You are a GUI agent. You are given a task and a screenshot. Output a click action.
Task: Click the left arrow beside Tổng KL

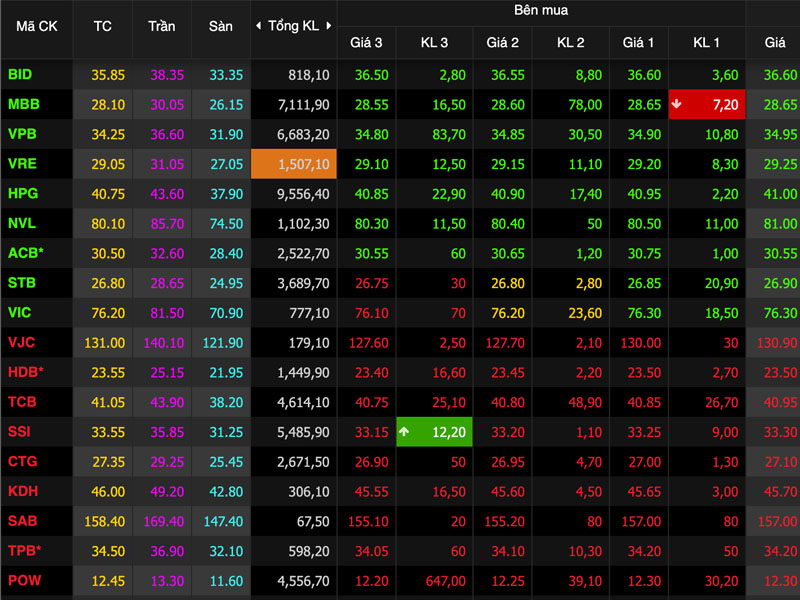point(258,26)
